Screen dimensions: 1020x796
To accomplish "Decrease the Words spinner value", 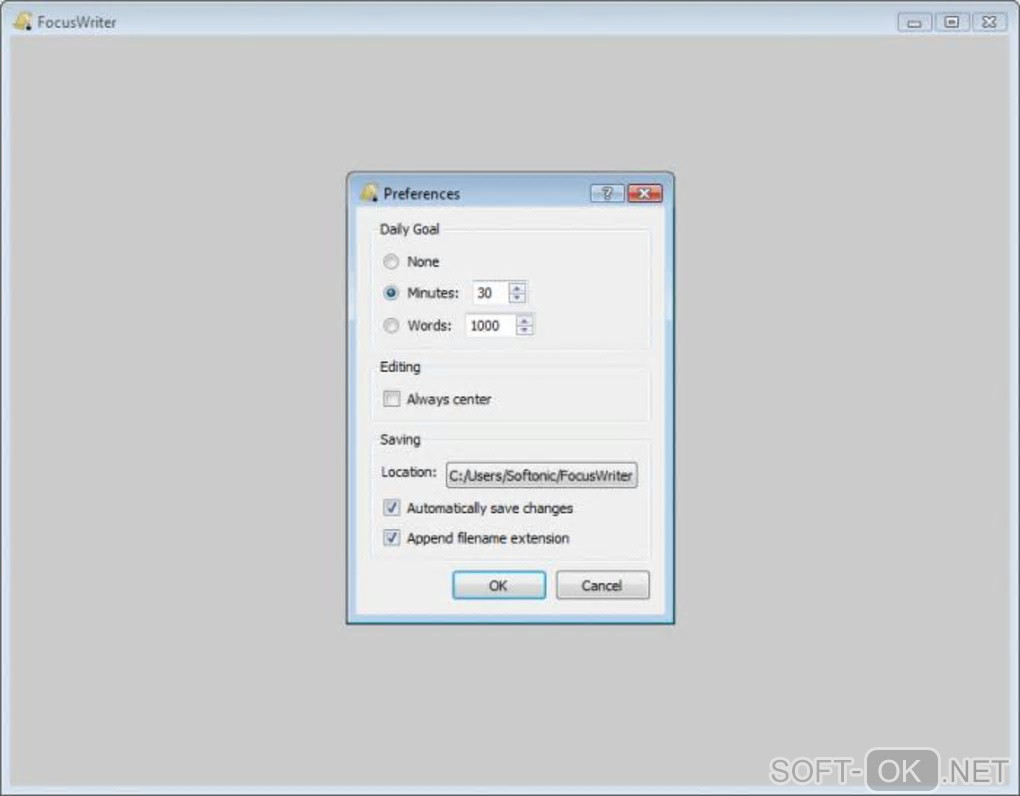I will (x=524, y=330).
